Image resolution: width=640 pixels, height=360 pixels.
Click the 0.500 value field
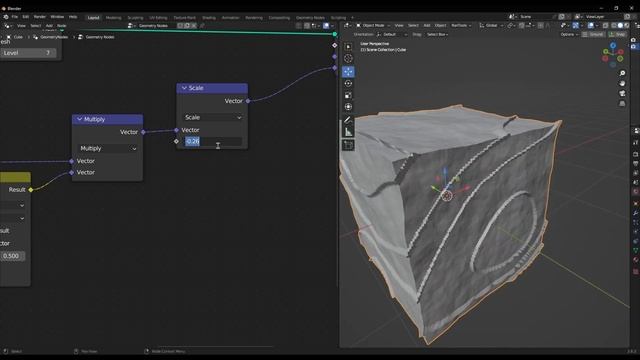pyautogui.click(x=12, y=256)
